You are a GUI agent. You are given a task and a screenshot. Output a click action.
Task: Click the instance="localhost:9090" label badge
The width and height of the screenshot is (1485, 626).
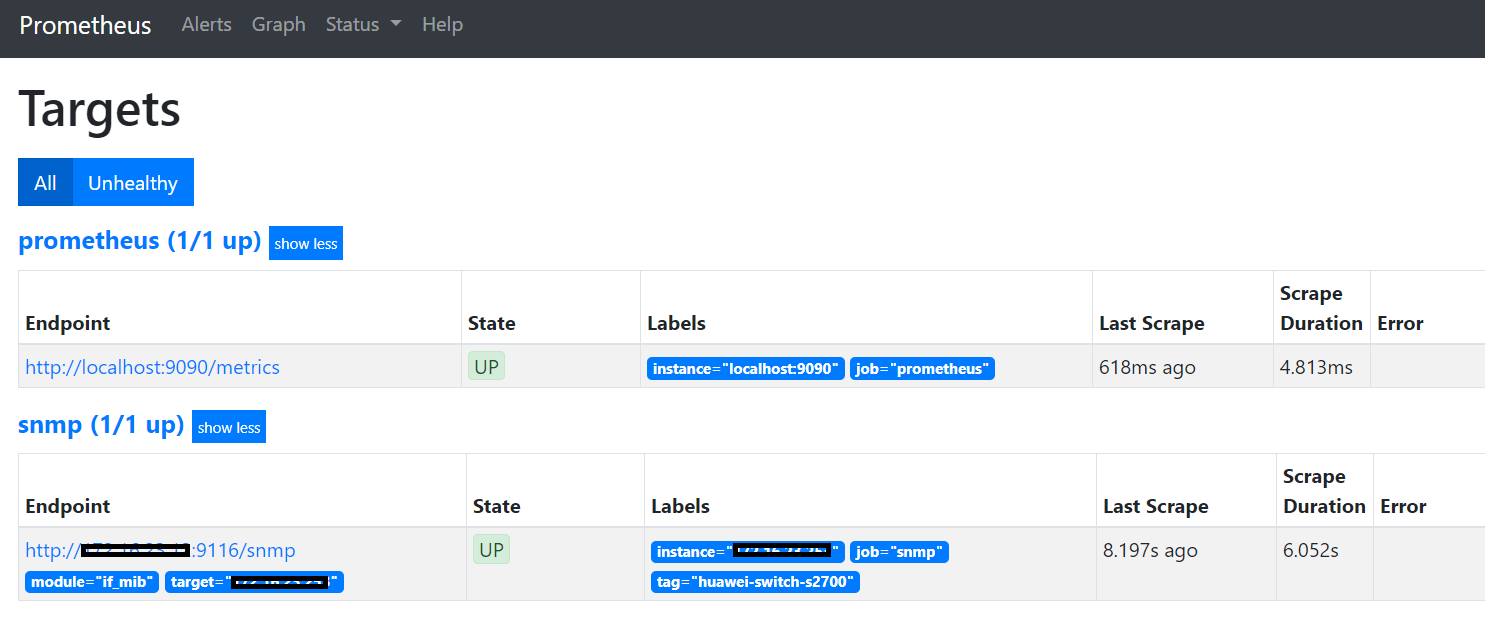pos(746,369)
